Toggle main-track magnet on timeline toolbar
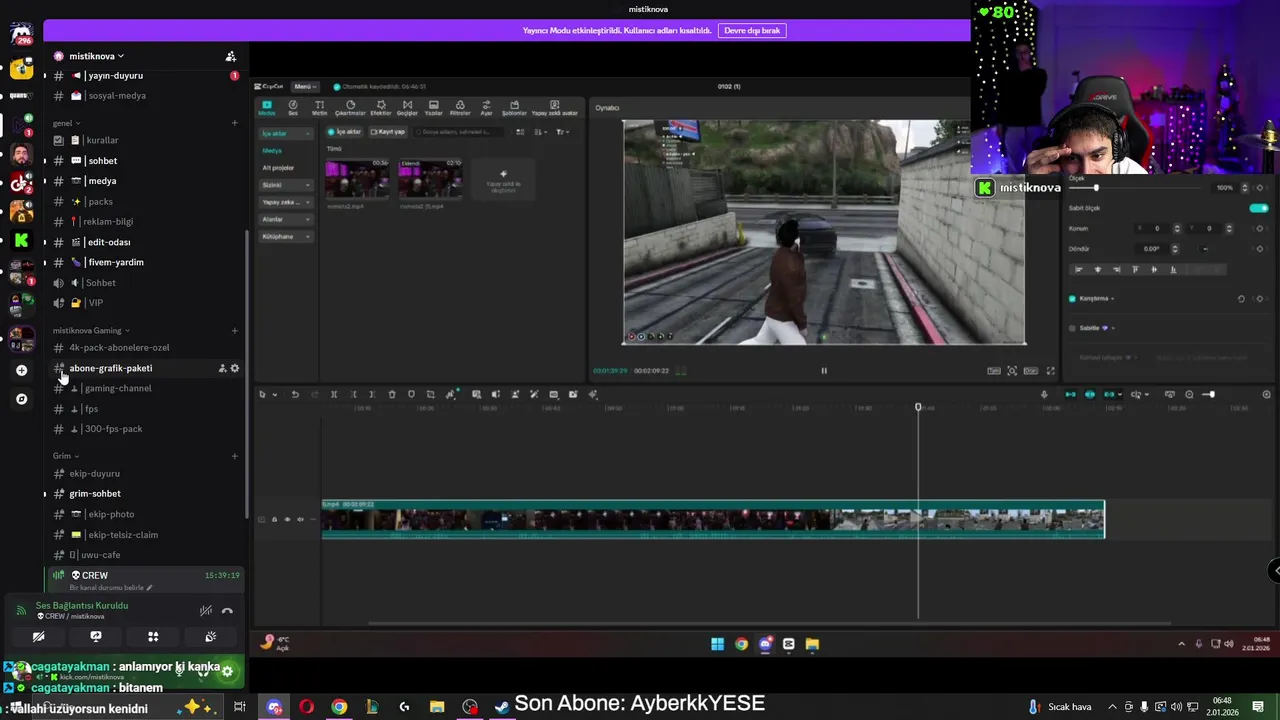 [1070, 394]
